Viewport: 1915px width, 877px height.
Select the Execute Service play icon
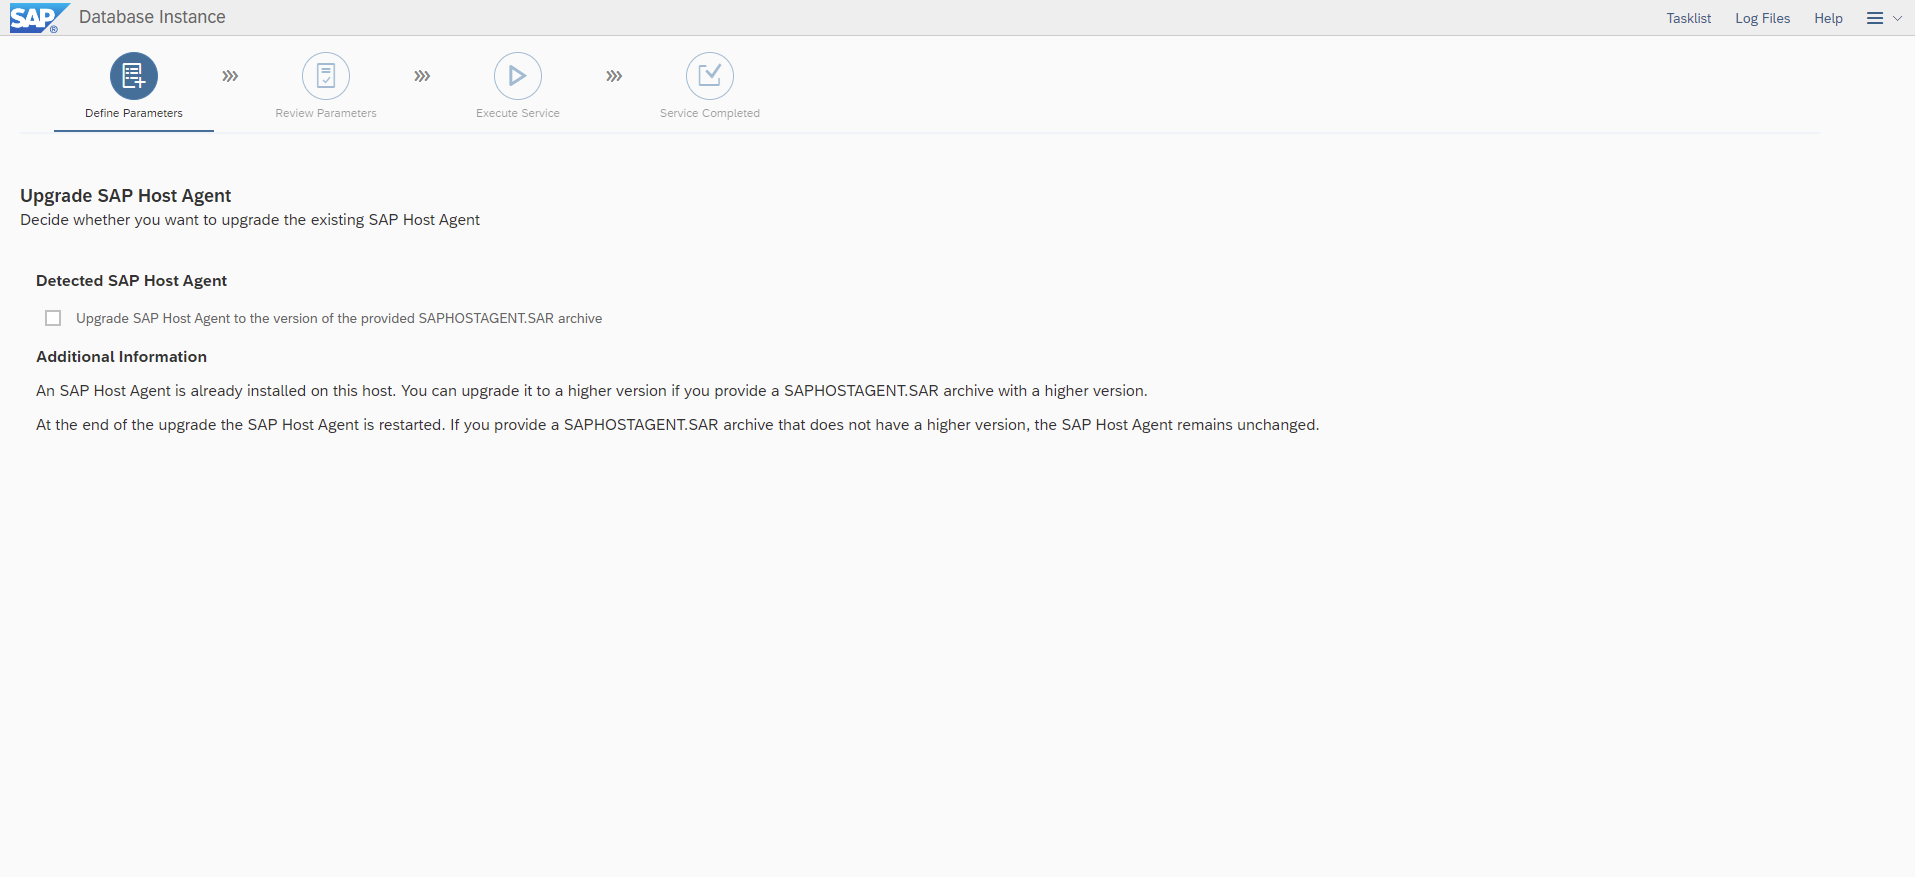pyautogui.click(x=518, y=76)
